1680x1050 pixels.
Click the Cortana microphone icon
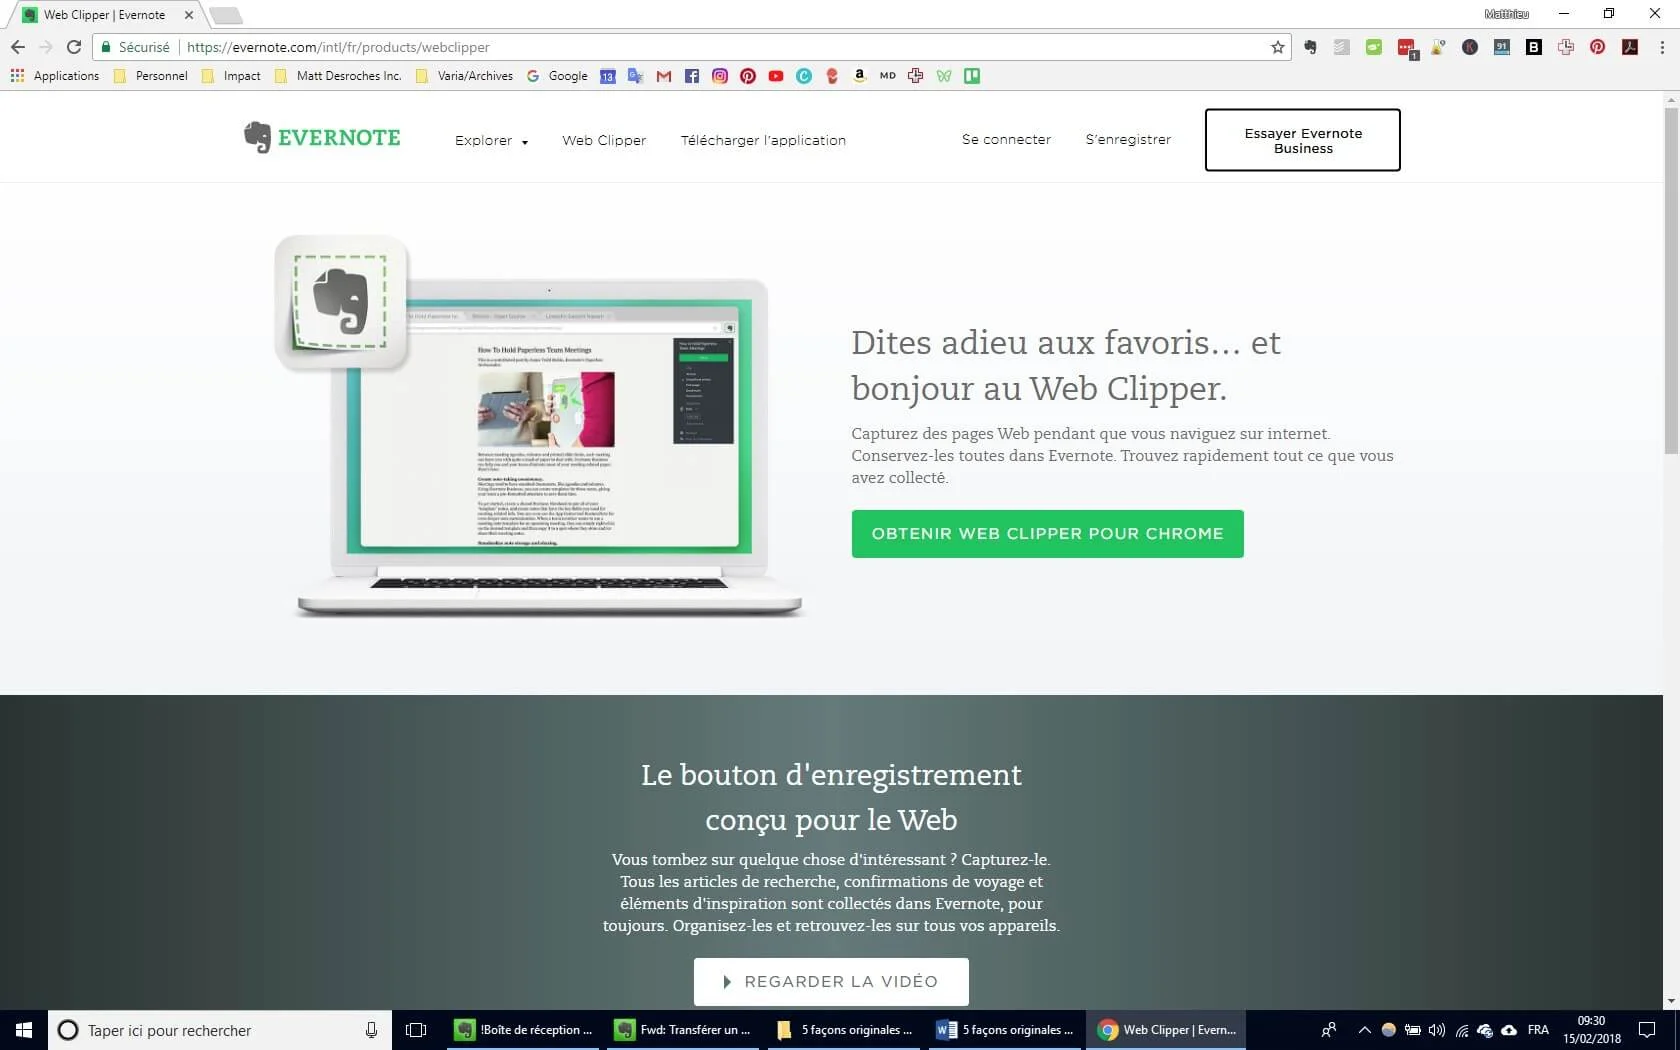[371, 1030]
